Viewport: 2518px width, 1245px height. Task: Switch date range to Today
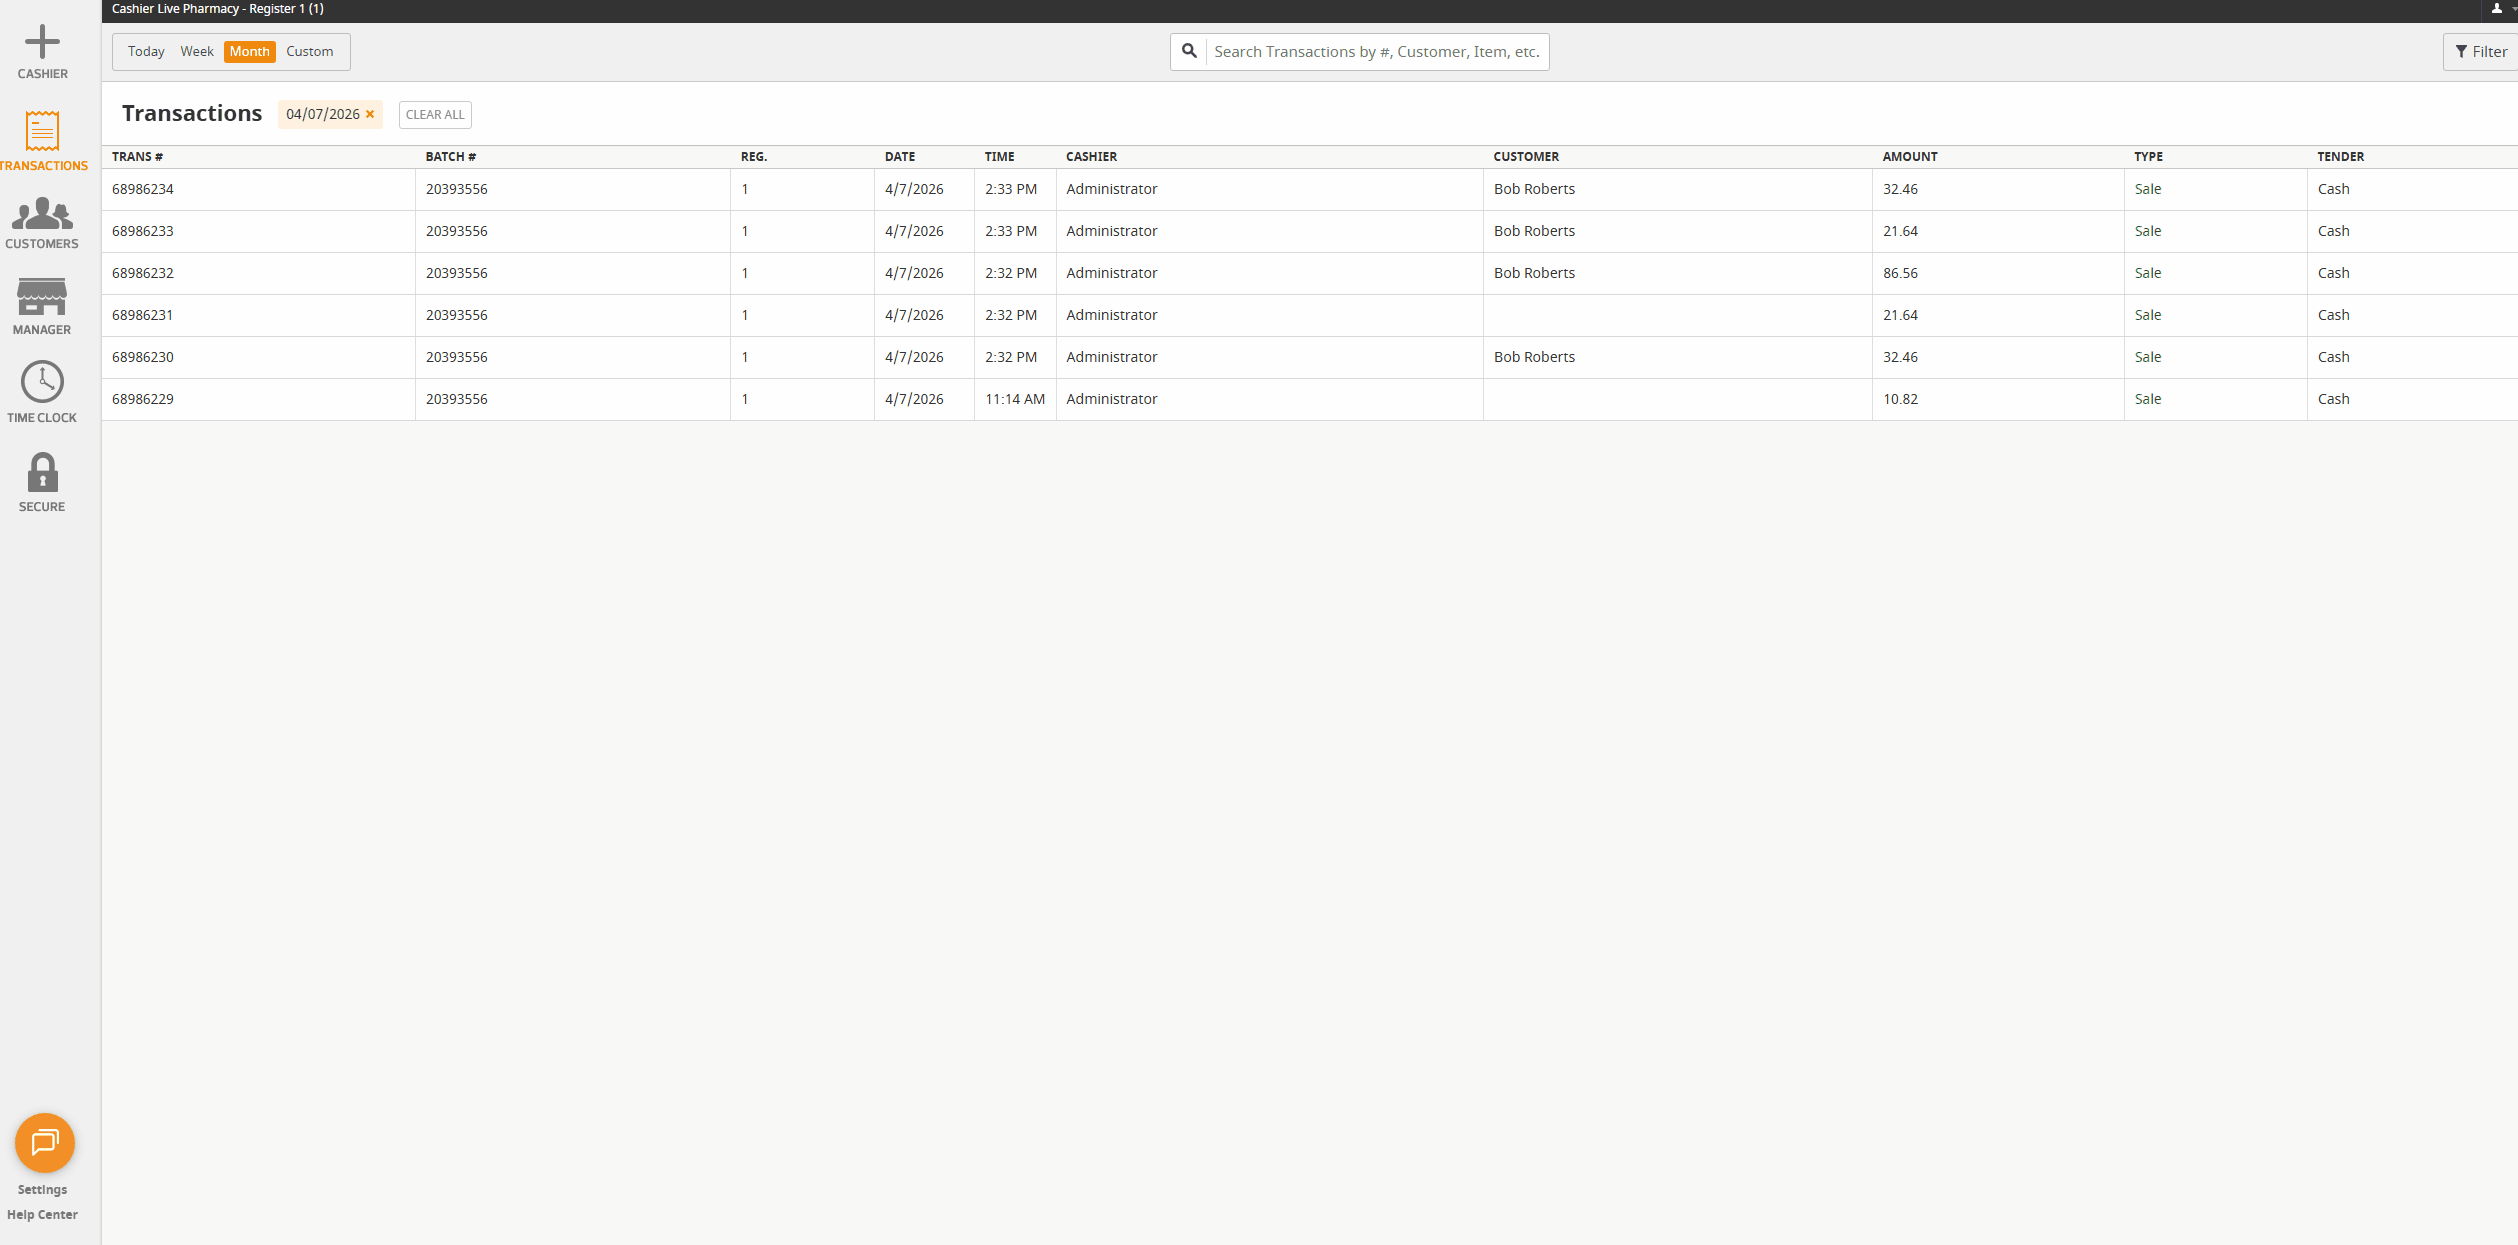coord(146,51)
